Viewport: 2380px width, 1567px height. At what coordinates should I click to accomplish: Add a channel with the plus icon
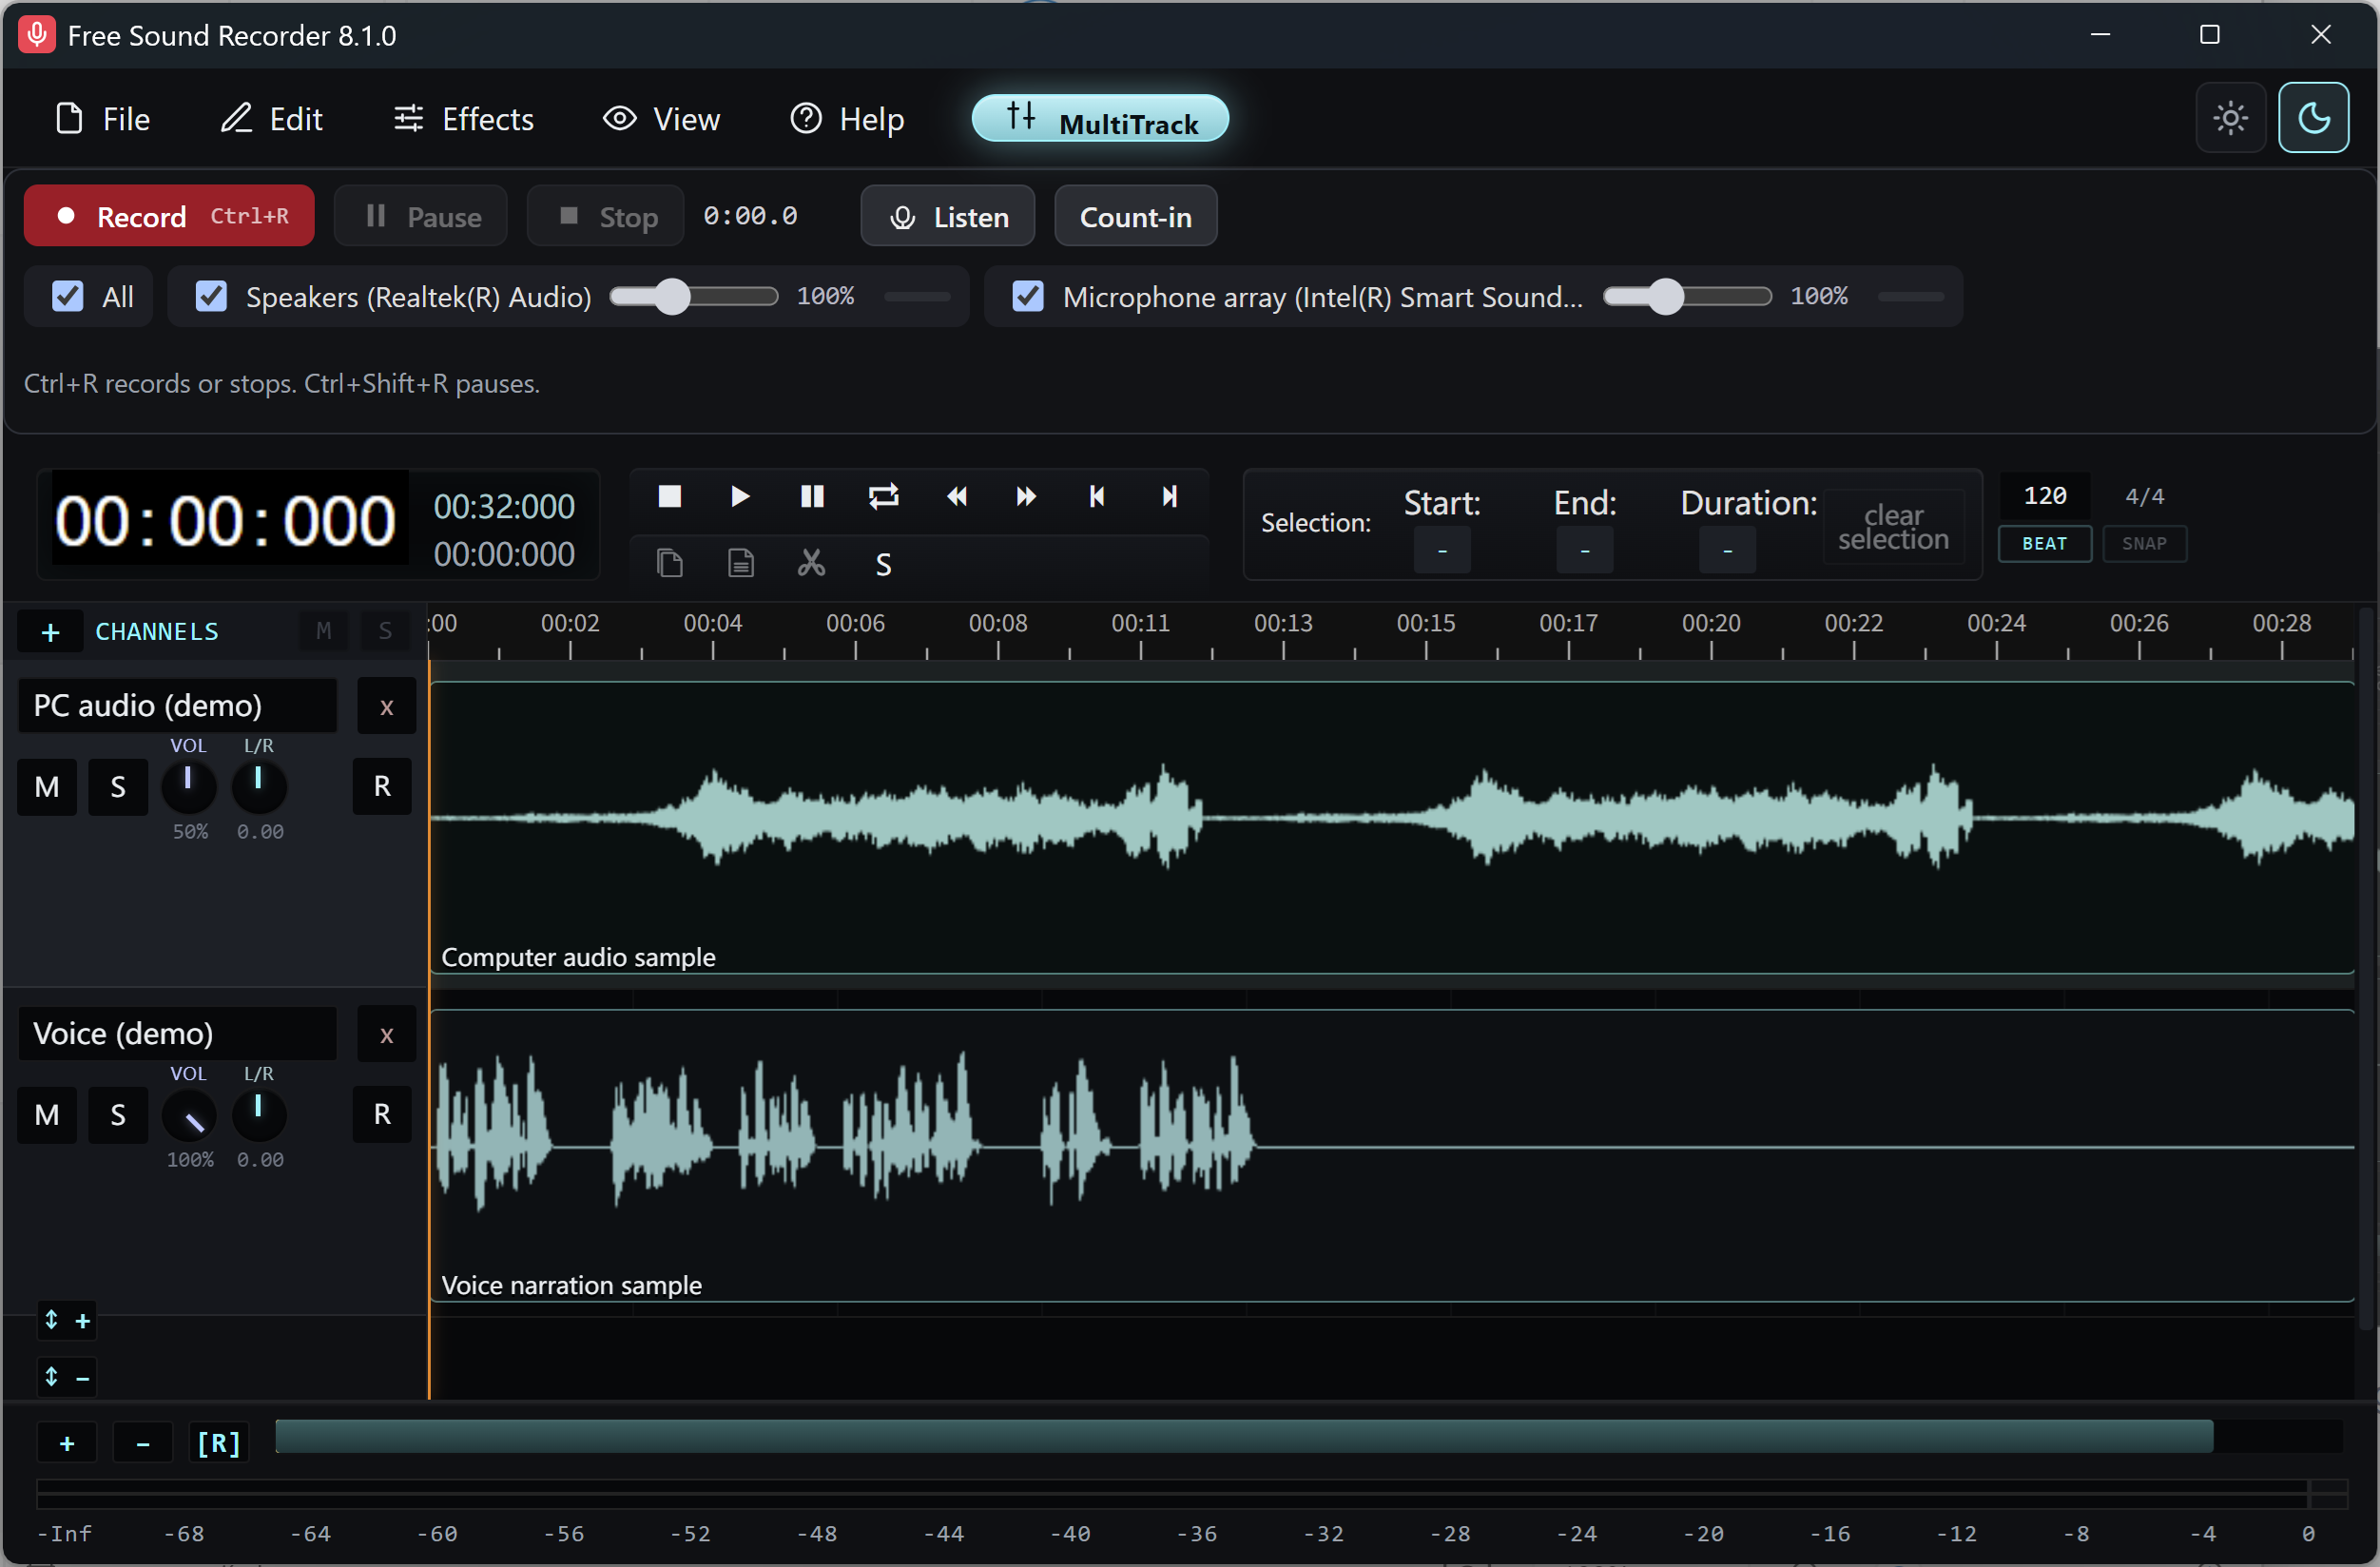tap(50, 632)
